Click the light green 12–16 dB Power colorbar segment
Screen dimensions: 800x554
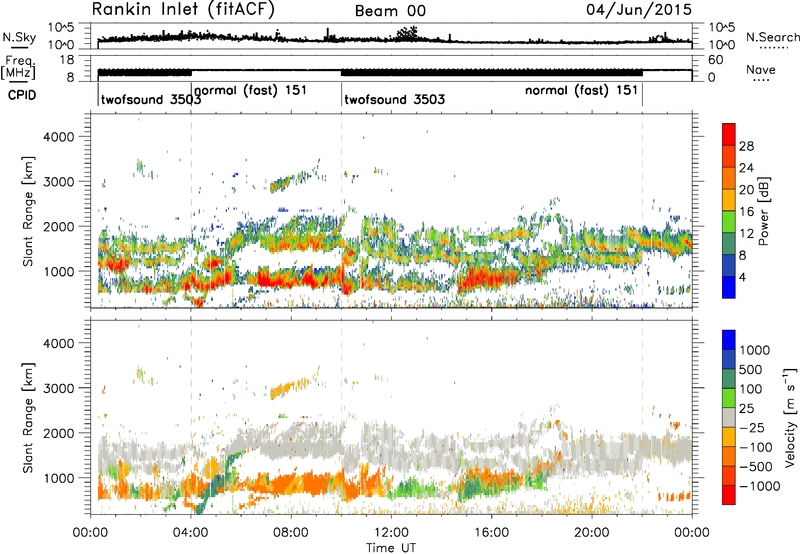pyautogui.click(x=729, y=222)
